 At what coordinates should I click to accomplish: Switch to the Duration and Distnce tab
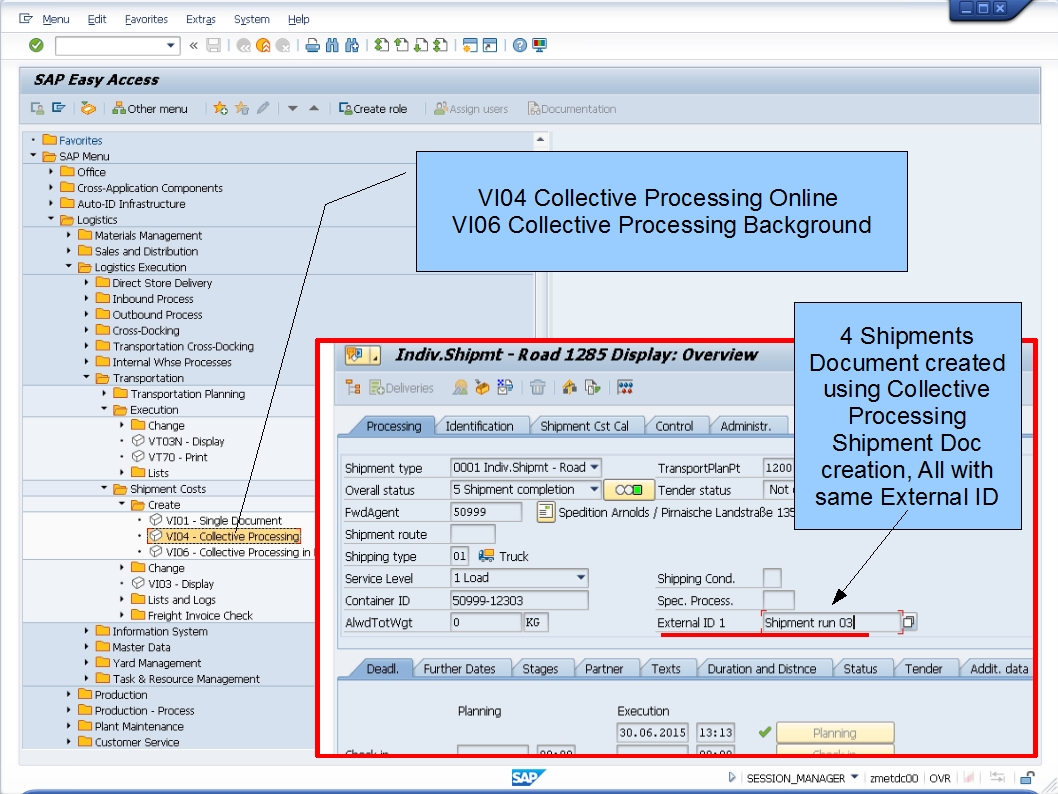(762, 669)
